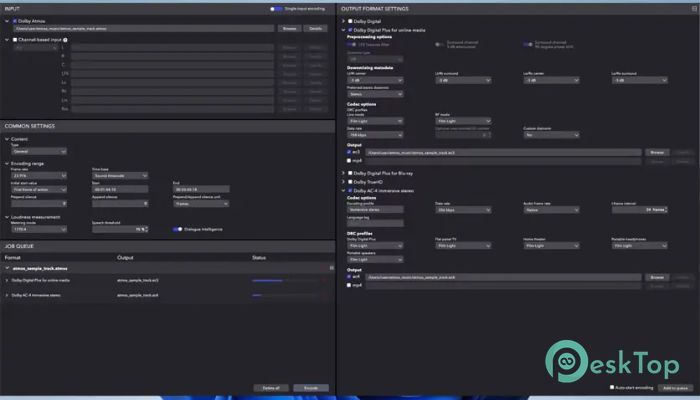Expand Dolby AC-4 immersive stereo job row
Image resolution: width=700 pixels, height=400 pixels.
[x=7, y=295]
